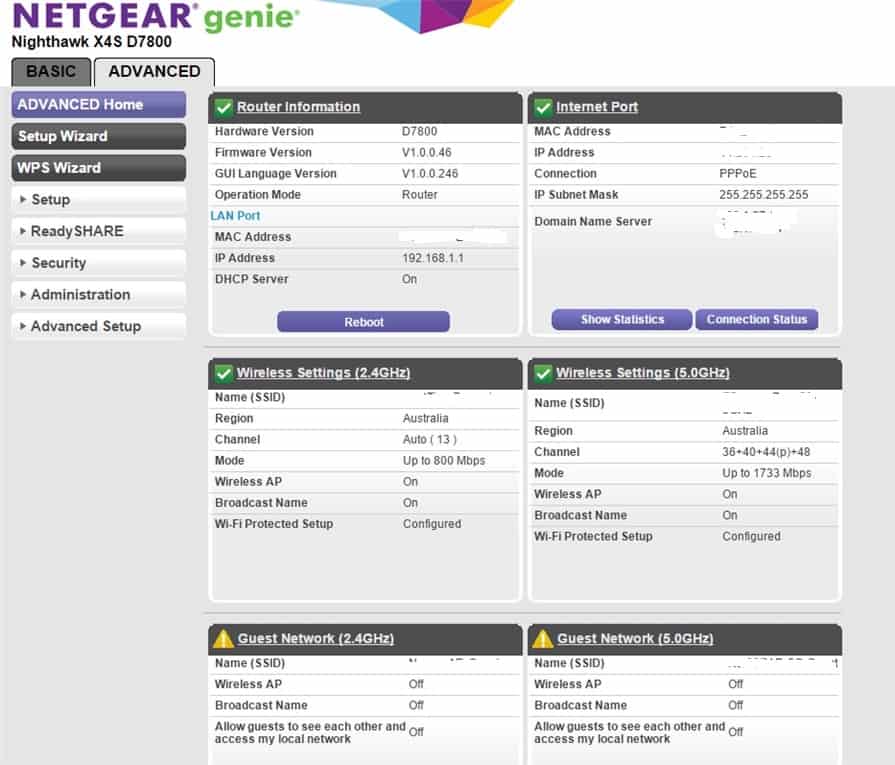Click the DHCP Server label

click(251, 279)
